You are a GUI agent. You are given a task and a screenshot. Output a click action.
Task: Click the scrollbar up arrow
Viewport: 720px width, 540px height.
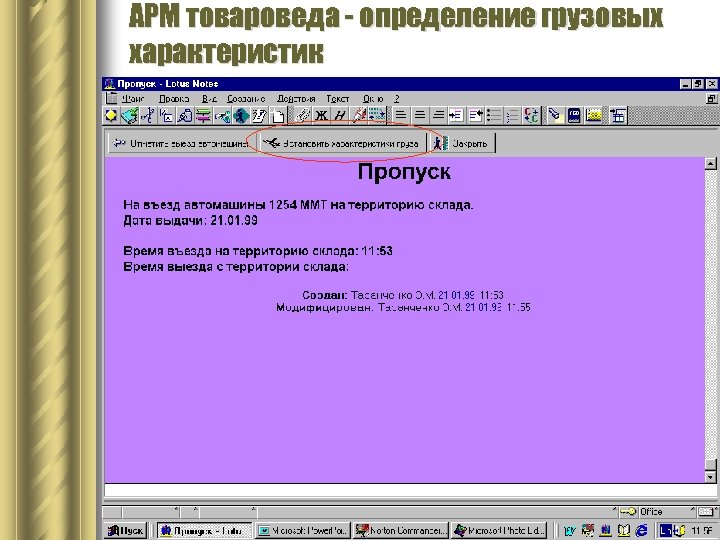(710, 163)
